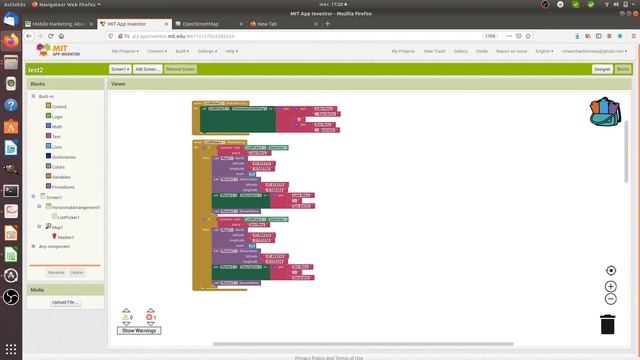Viewport: 640px width, 360px height.
Task: Open the Help dropdown menu
Action: pos(231,51)
